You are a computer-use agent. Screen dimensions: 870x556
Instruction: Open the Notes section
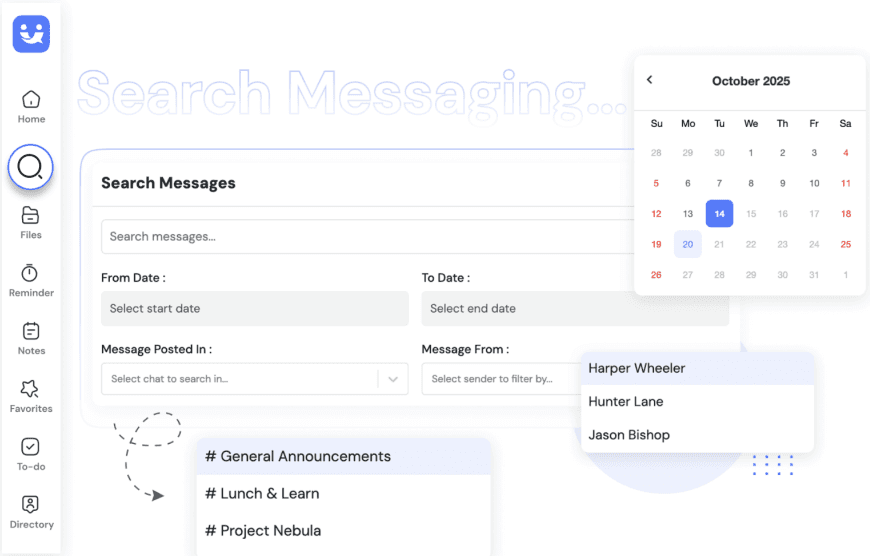pyautogui.click(x=31, y=338)
